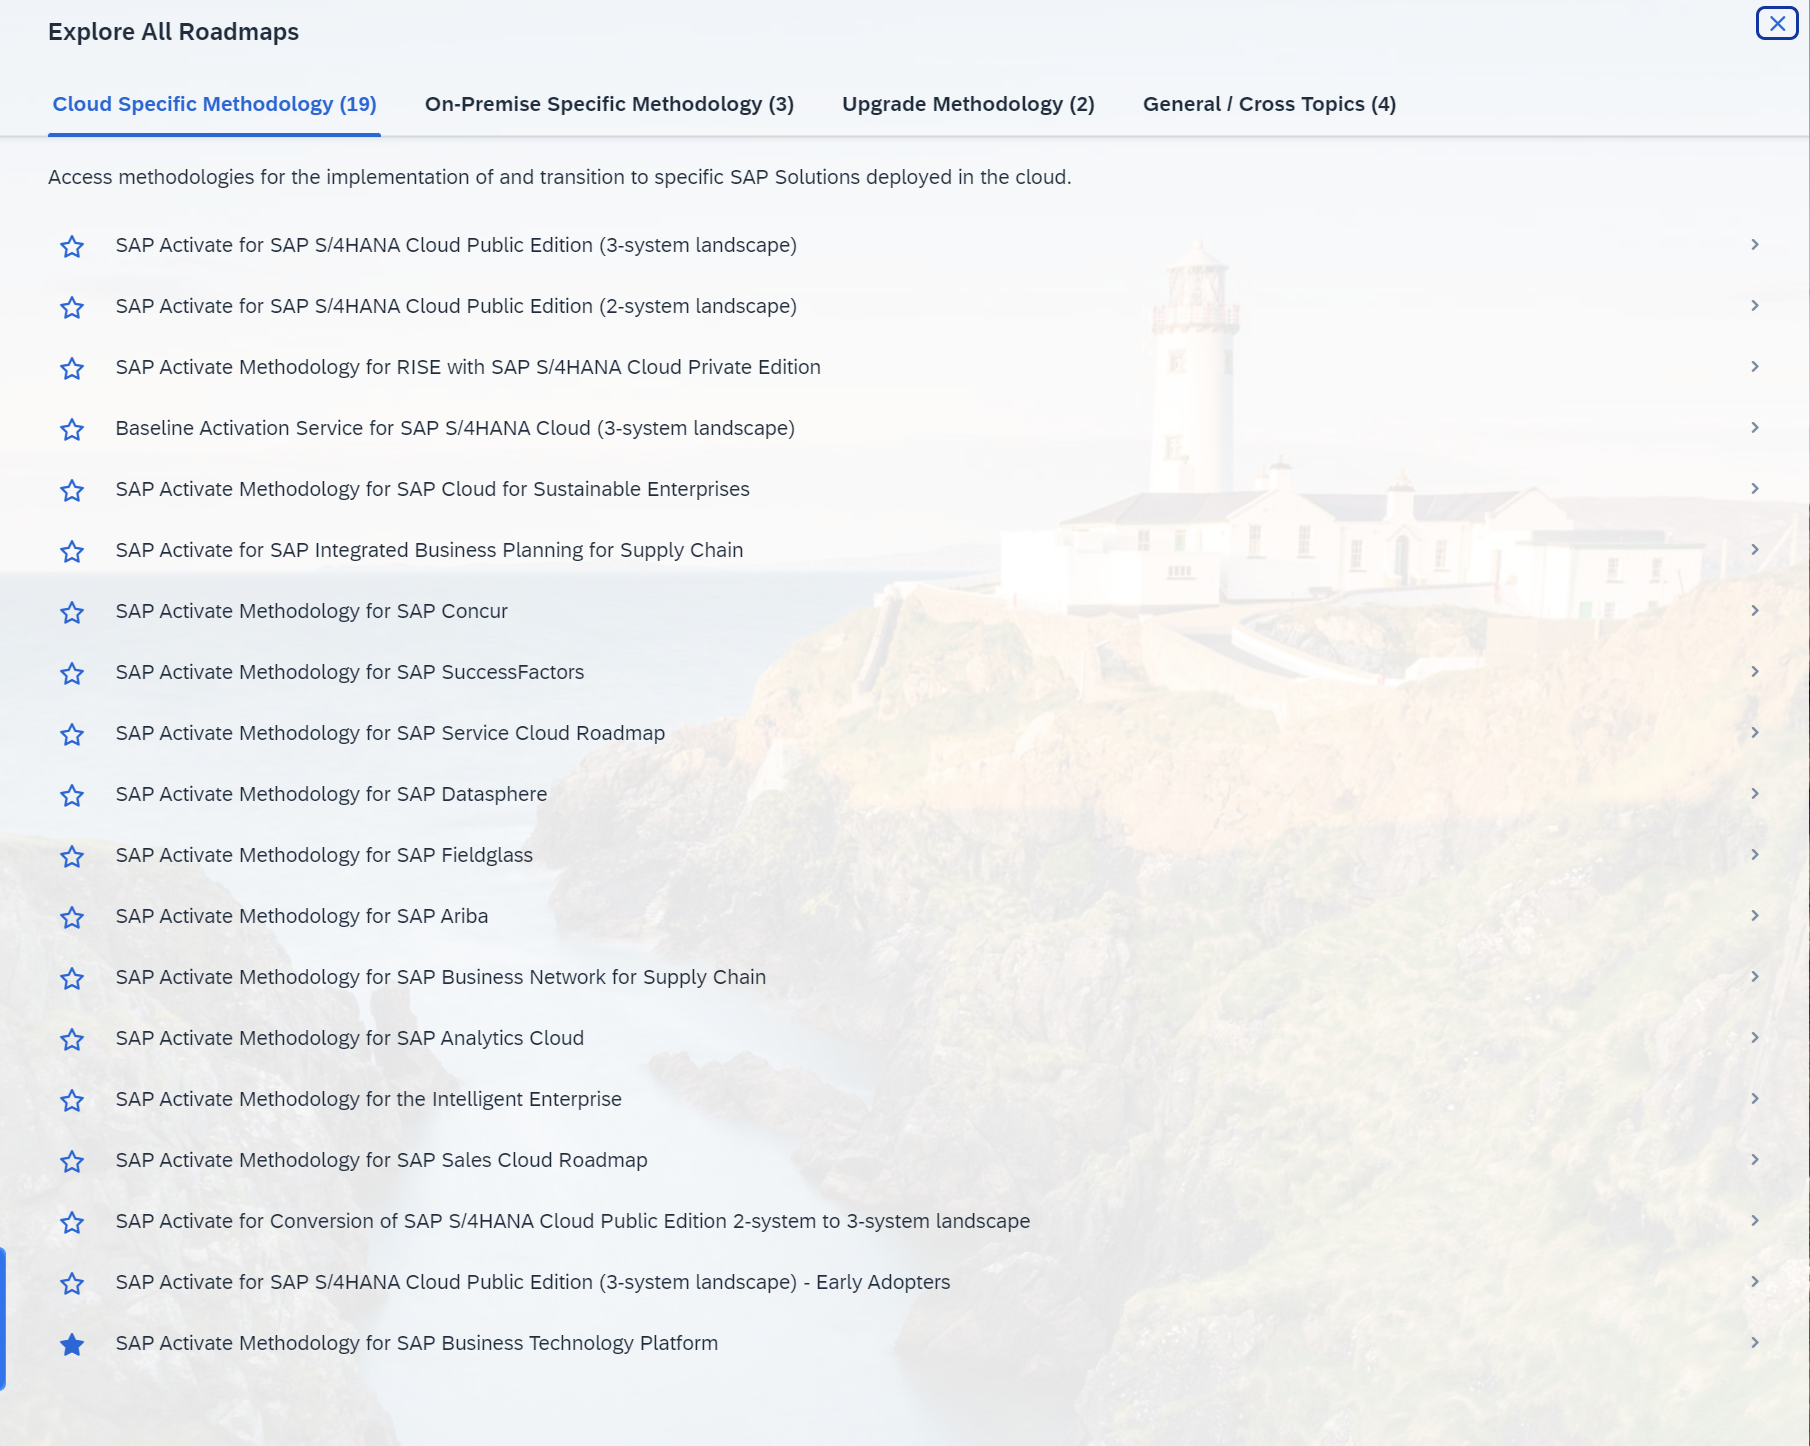This screenshot has width=1810, height=1446.
Task: Open SAP Activate Methodology for SAP Analytics Cloud
Action: pos(350,1038)
